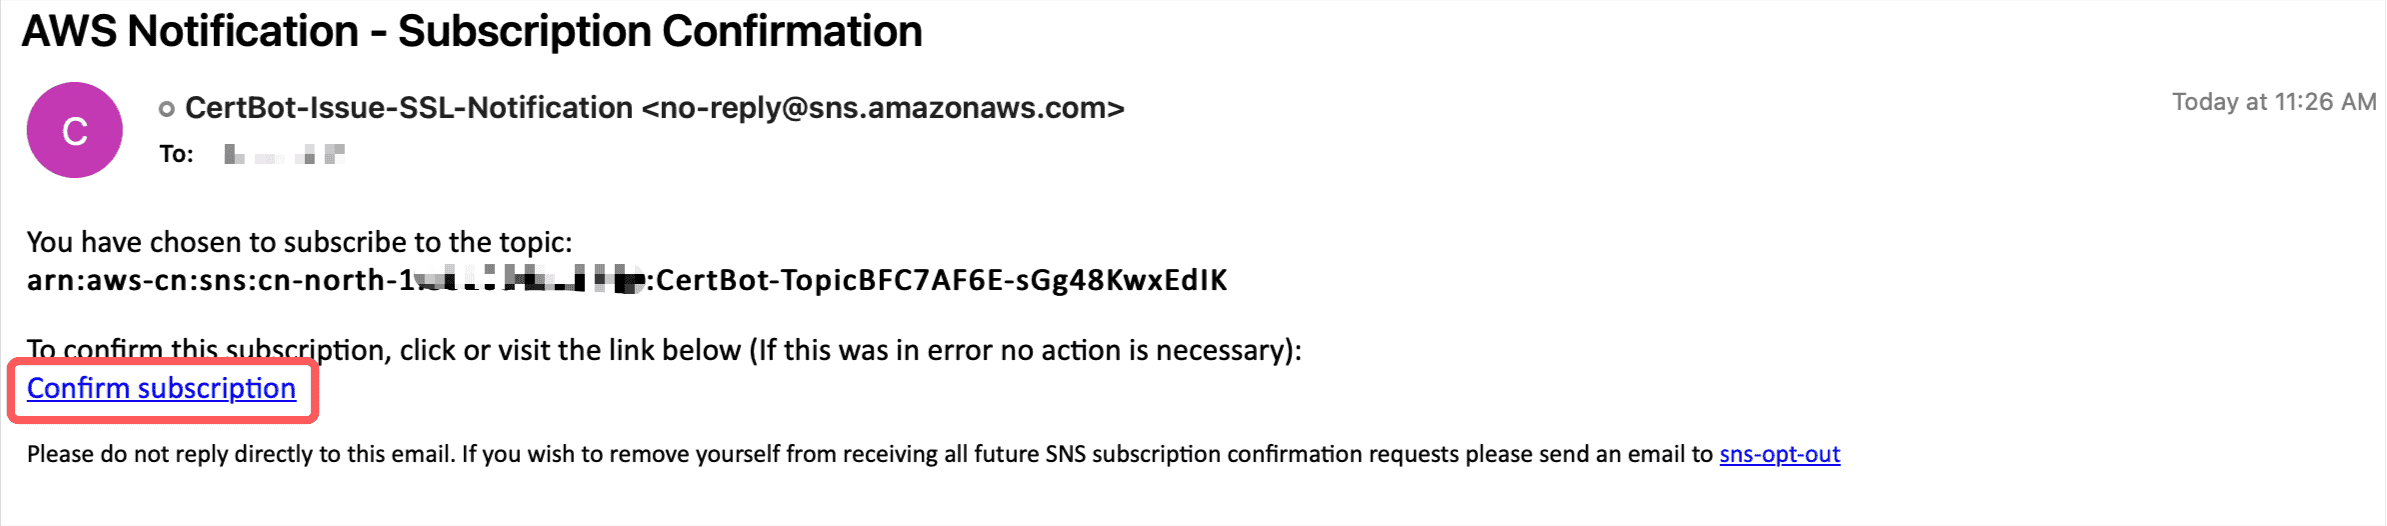The image size is (2387, 526).
Task: Click the Today at 11:26 AM timestamp
Action: 2274,102
